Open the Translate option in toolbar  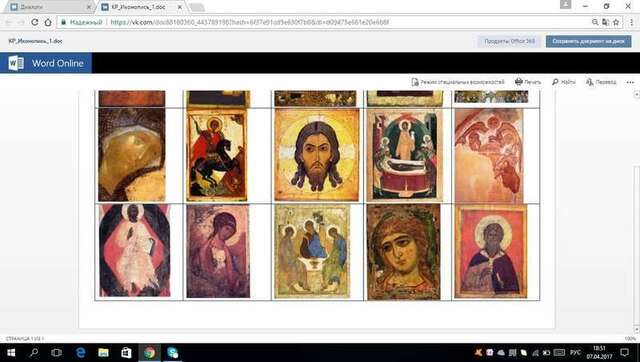click(601, 82)
